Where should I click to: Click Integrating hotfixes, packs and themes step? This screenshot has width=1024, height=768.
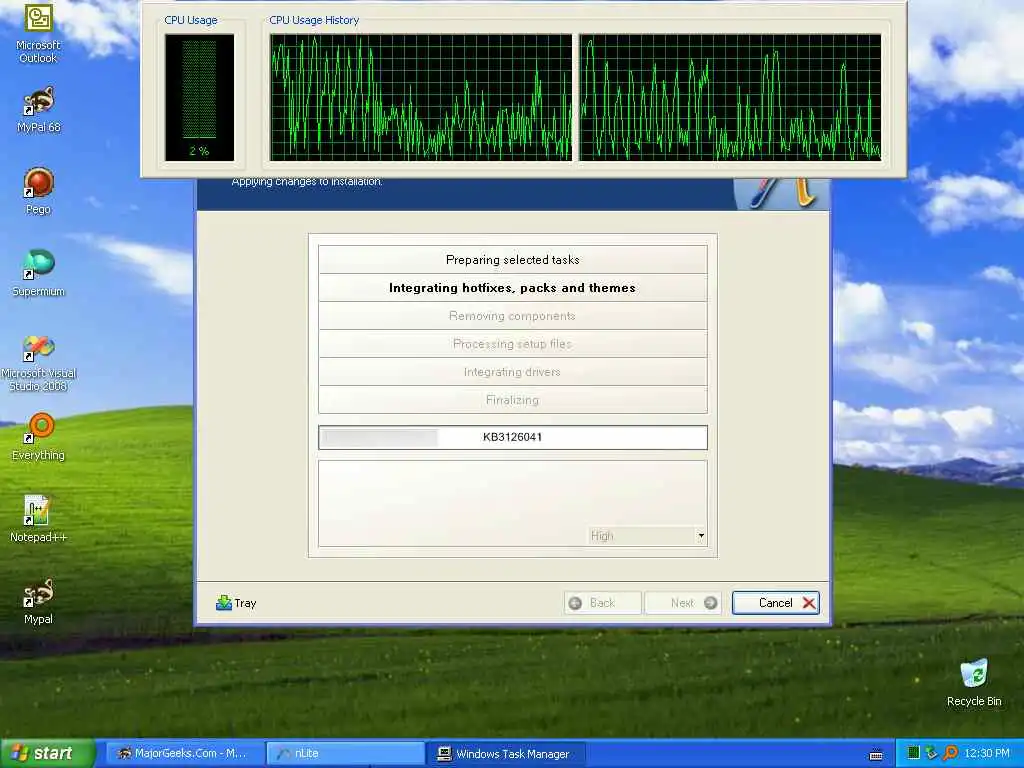(513, 287)
